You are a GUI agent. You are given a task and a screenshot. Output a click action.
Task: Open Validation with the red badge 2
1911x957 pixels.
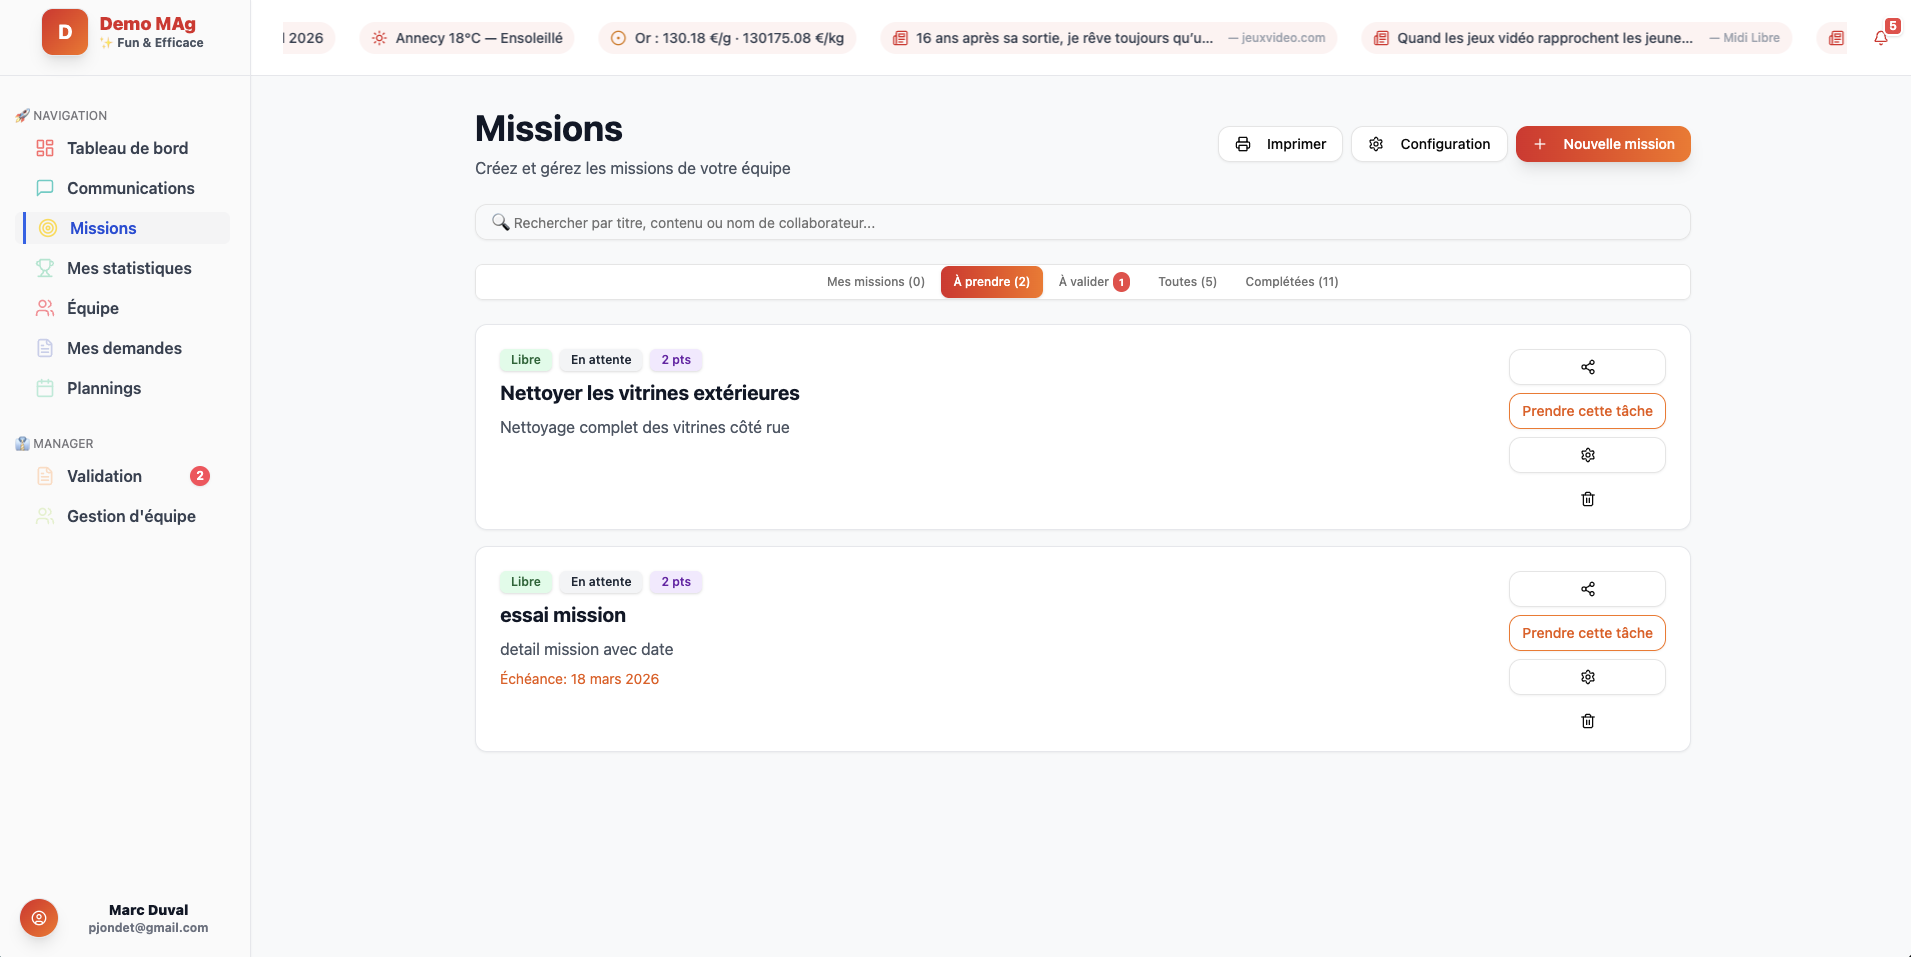[105, 476]
